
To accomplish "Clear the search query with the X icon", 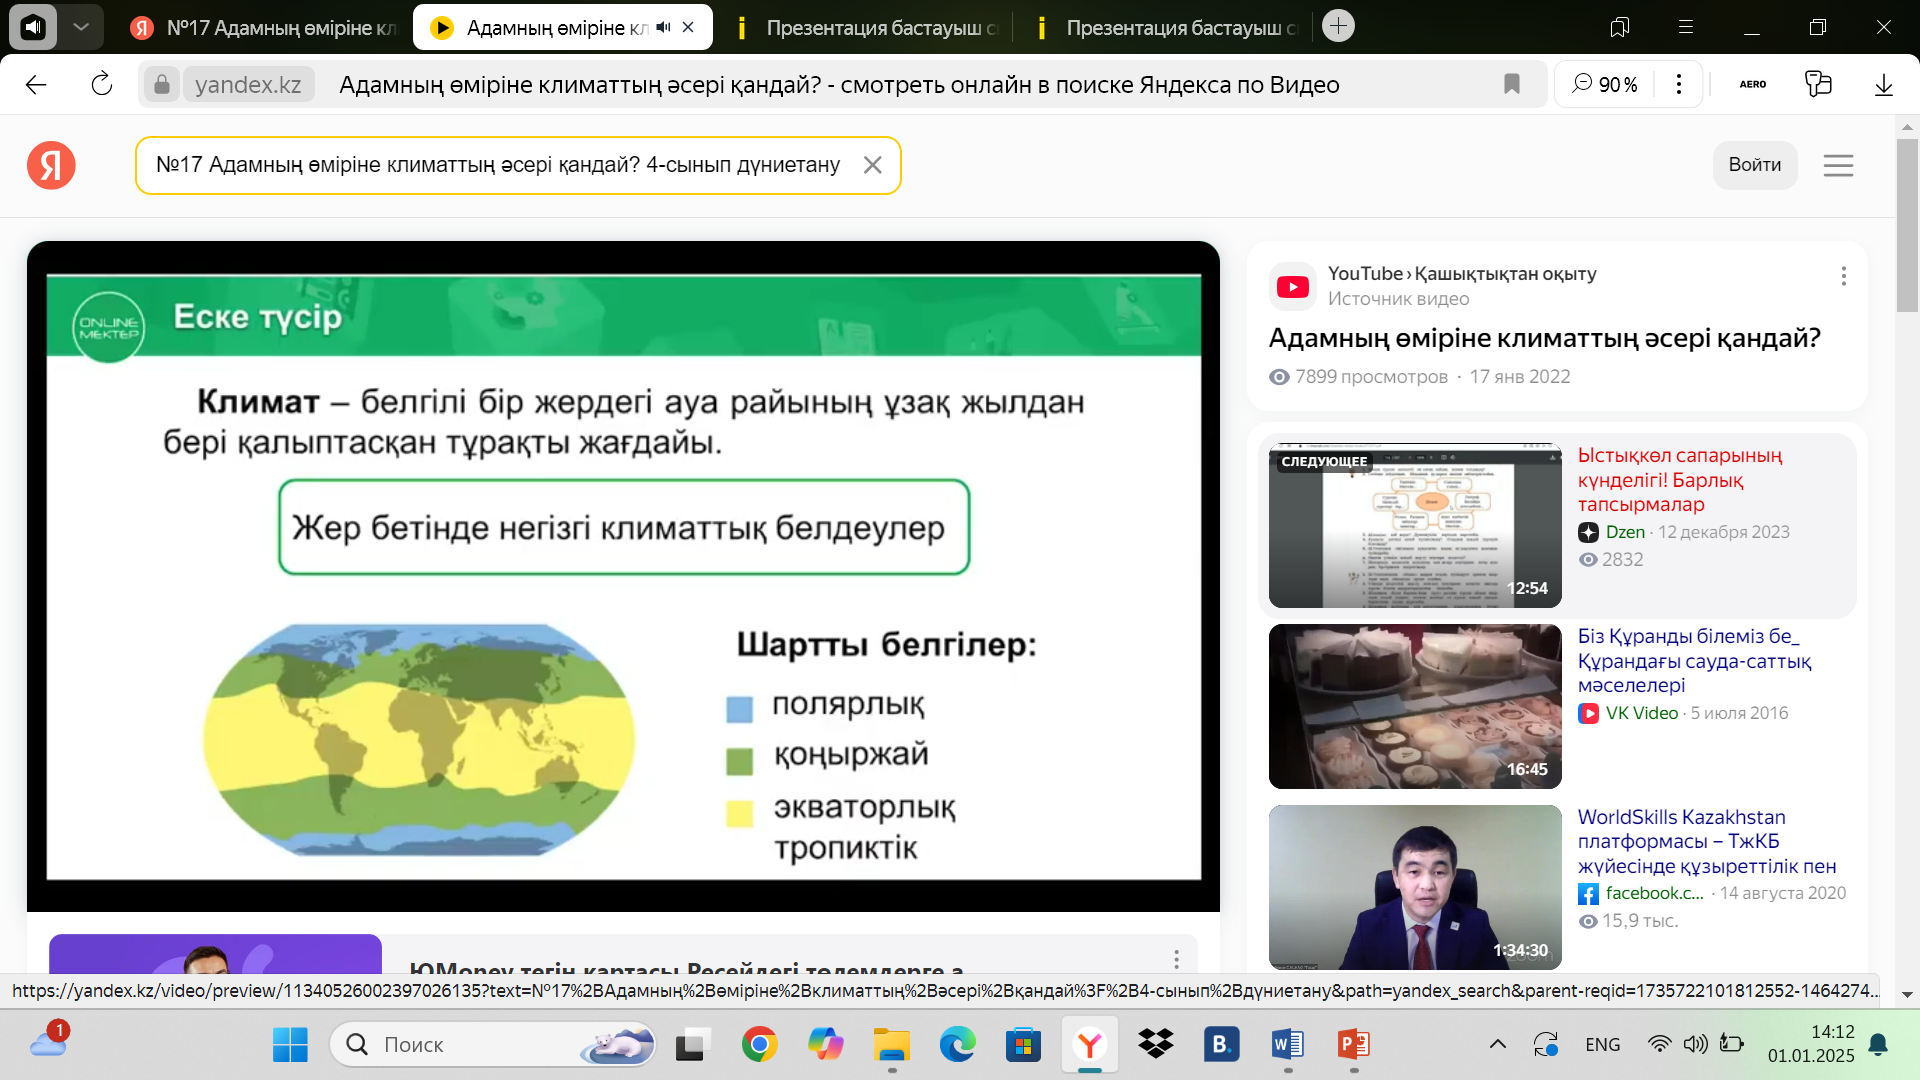I will [872, 165].
